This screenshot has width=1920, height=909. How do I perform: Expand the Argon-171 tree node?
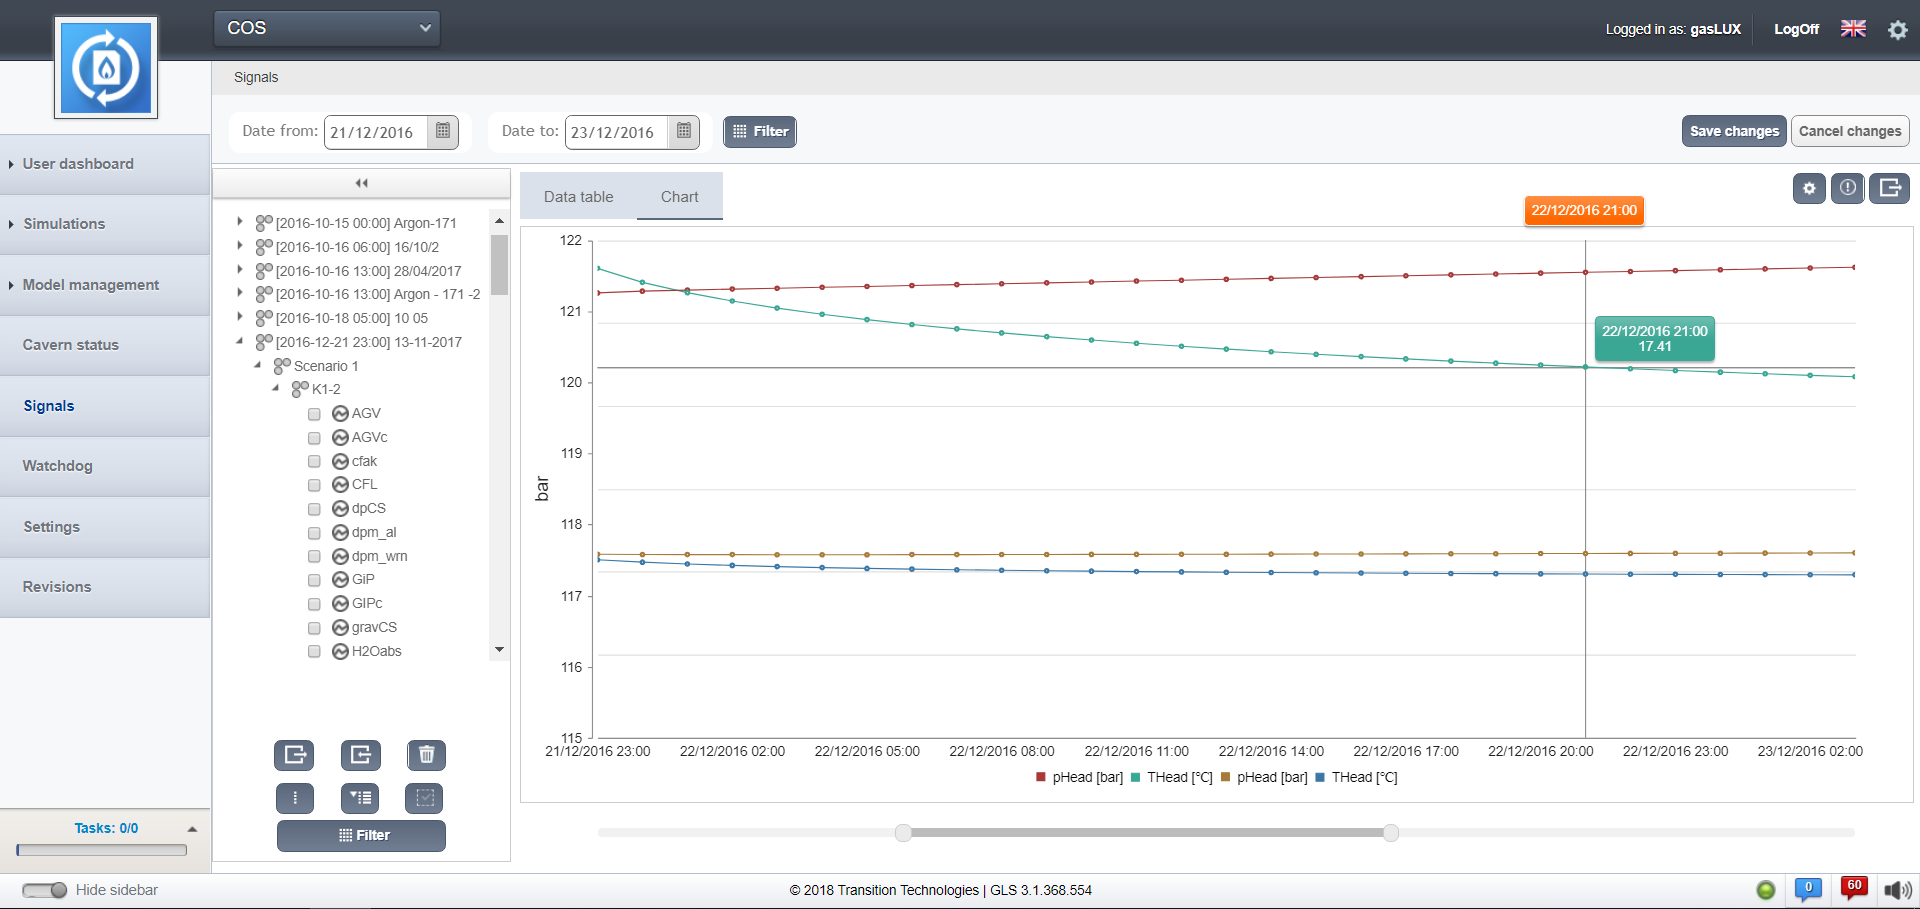click(240, 222)
